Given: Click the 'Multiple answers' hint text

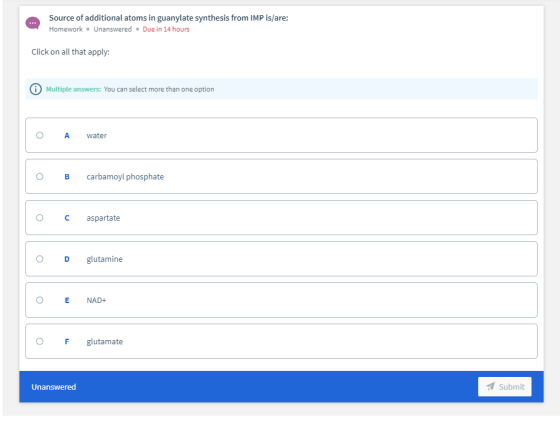Looking at the screenshot, I should [x=73, y=89].
